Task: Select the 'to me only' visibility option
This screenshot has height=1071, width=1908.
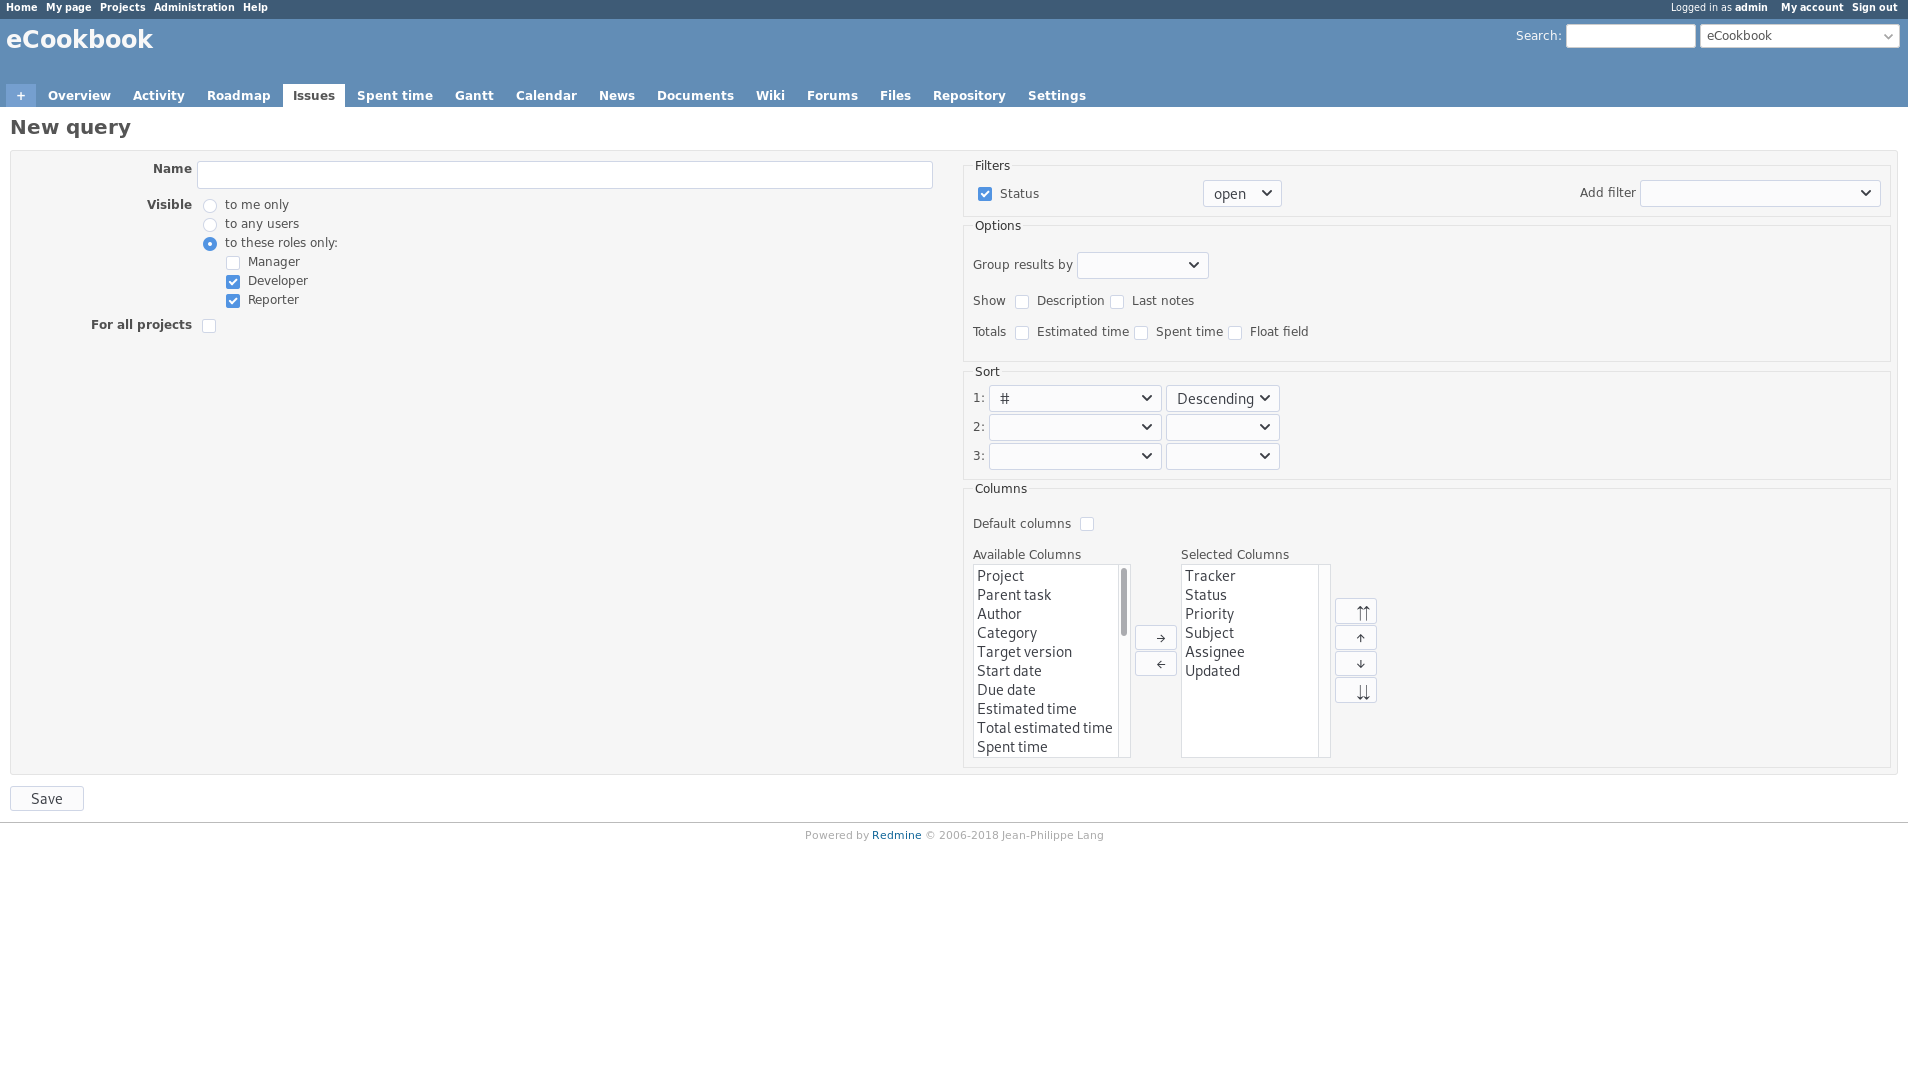Action: coord(210,206)
